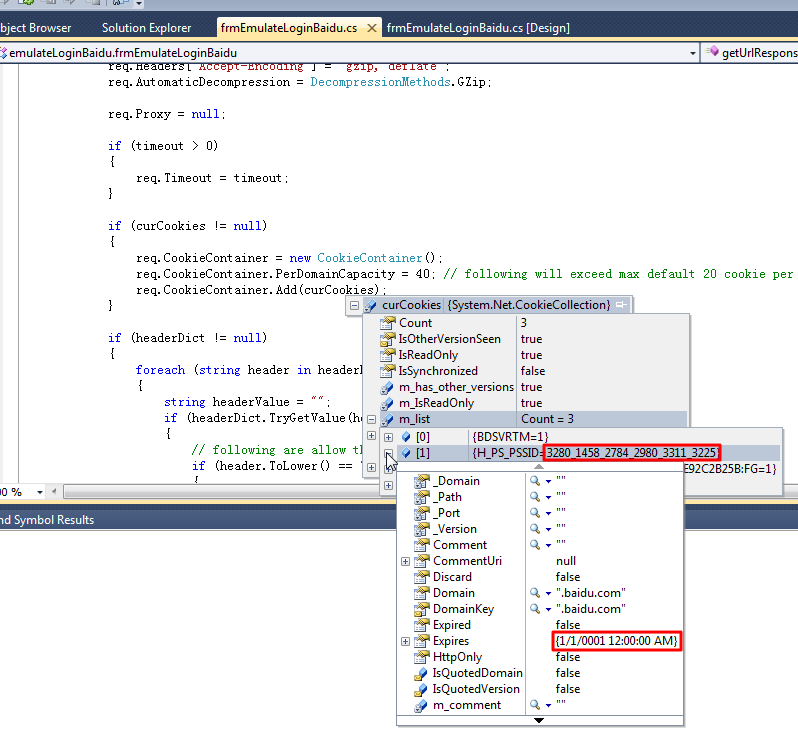Open visualizer dropdown arrow for _Domain
798x745 pixels.
tap(548, 481)
